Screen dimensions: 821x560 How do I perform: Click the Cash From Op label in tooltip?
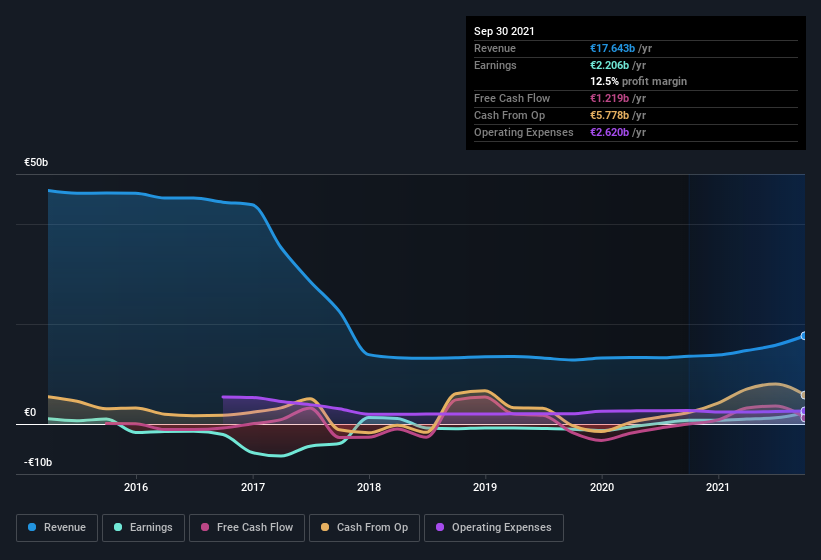[509, 115]
